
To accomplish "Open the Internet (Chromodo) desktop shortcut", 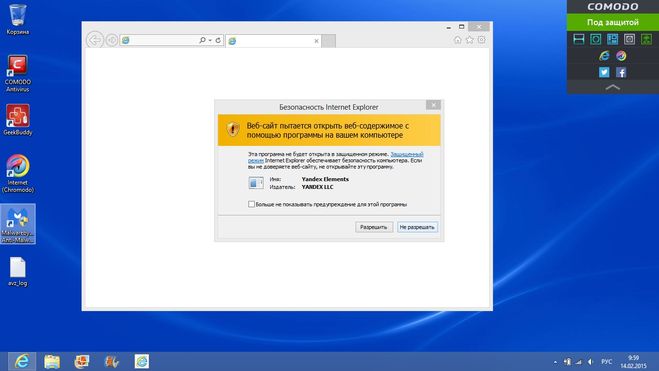I will click(x=18, y=174).
